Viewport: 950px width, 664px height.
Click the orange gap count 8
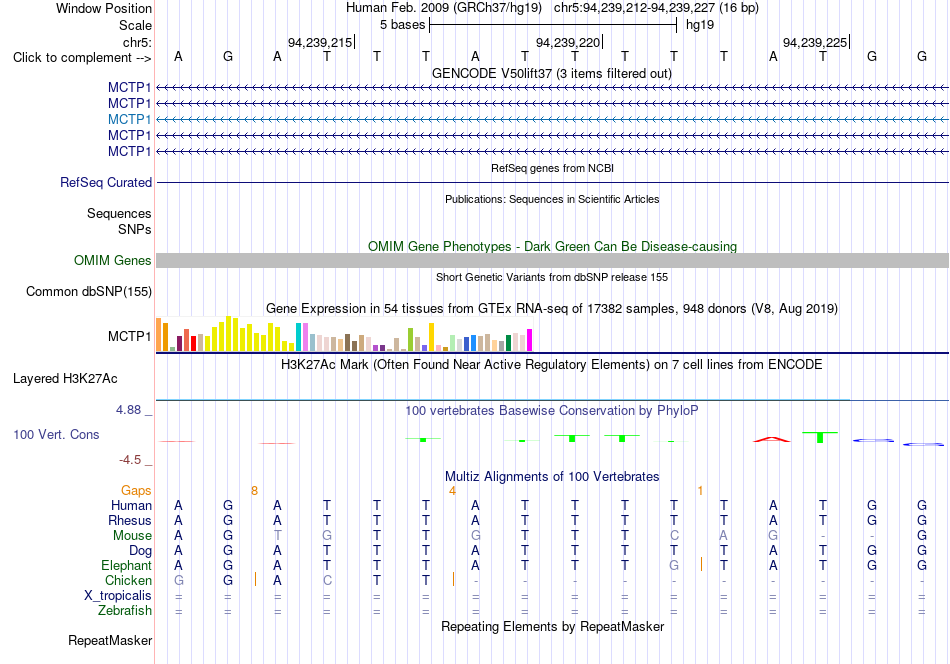click(x=254, y=490)
